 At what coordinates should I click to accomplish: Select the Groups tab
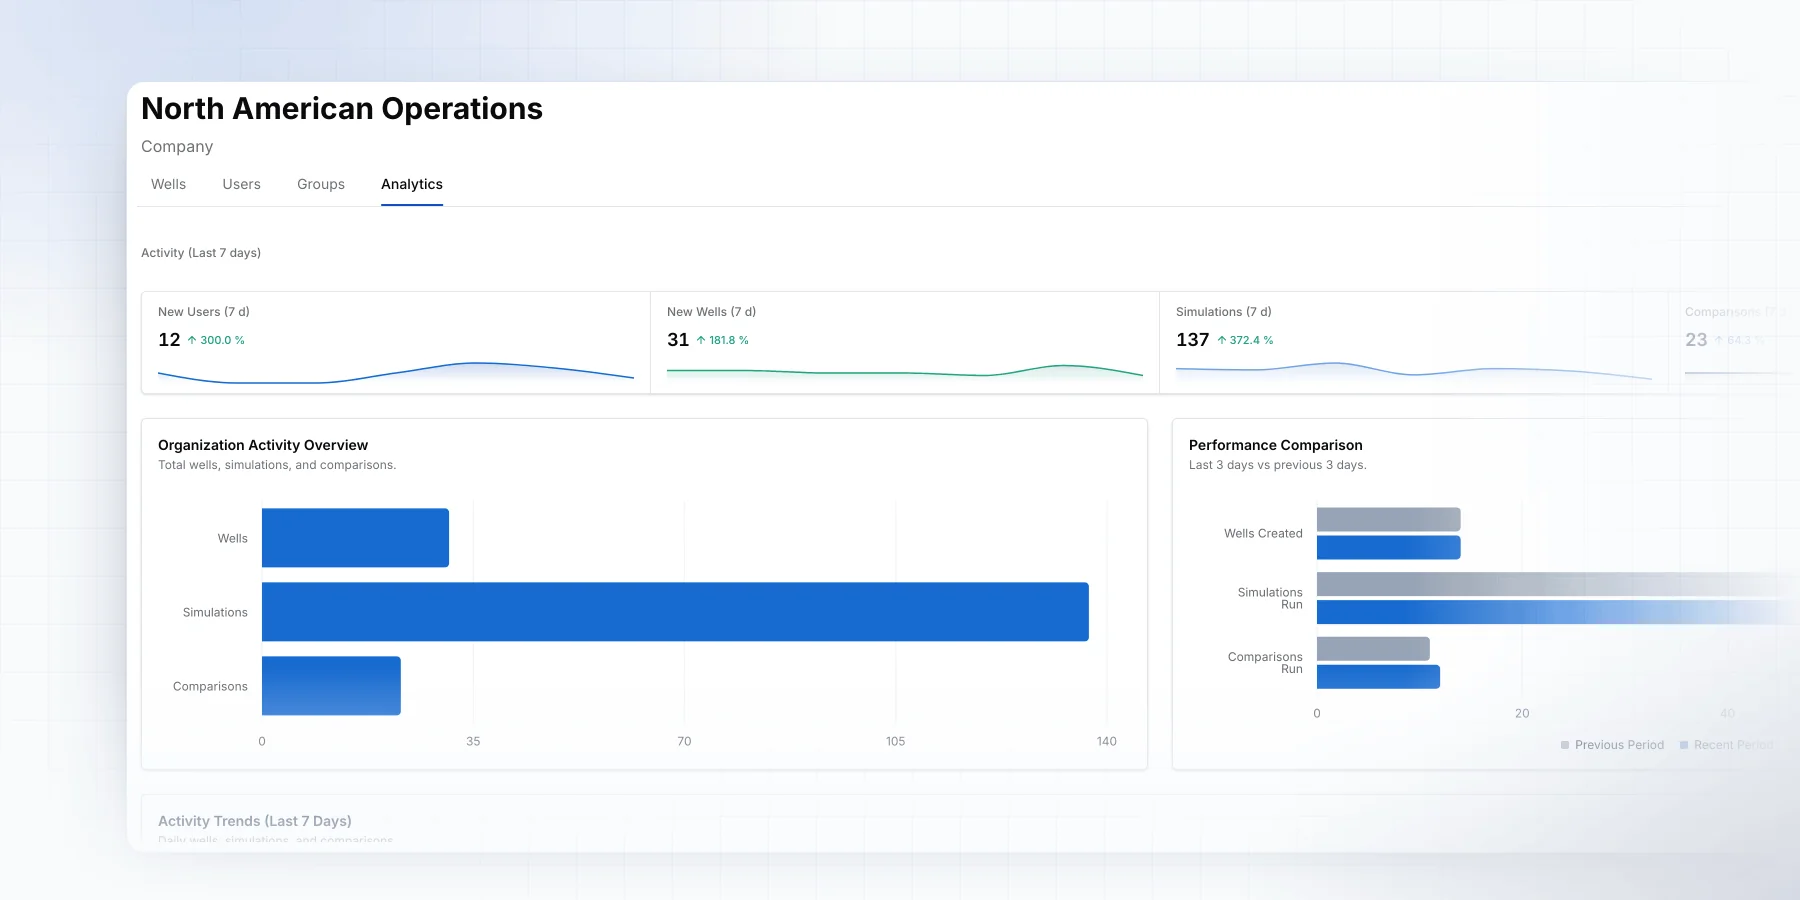(321, 184)
